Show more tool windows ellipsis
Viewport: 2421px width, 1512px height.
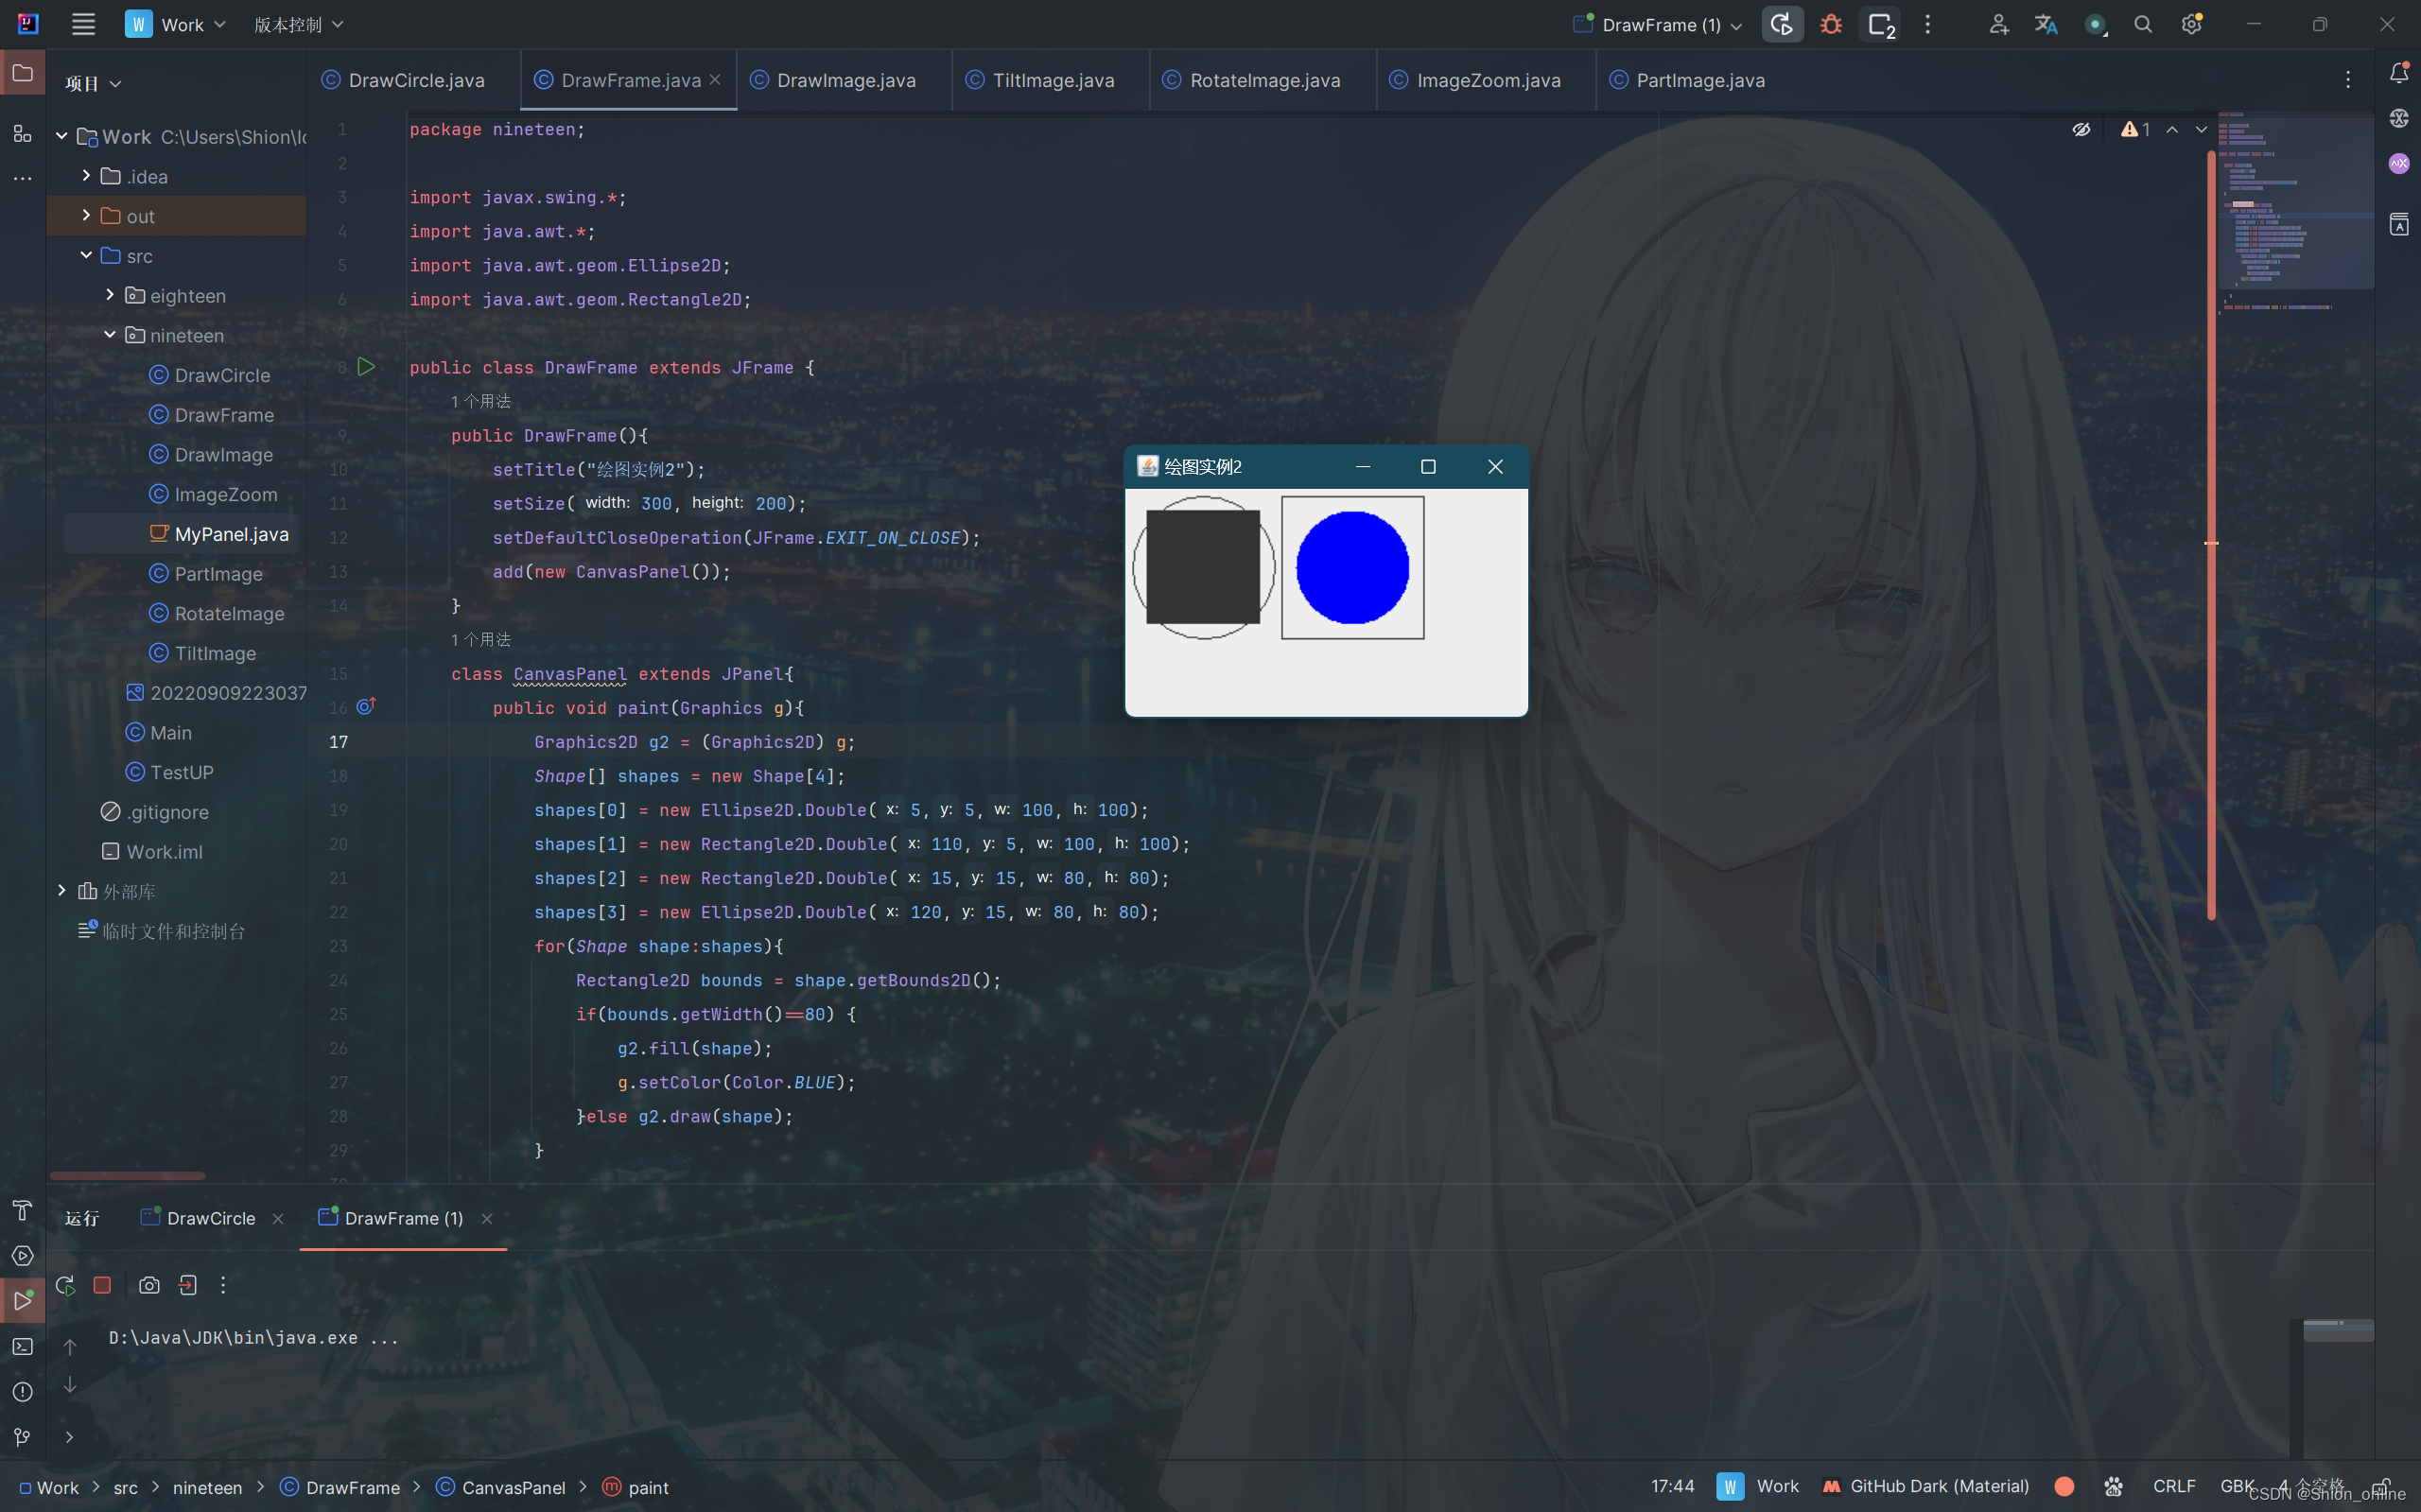click(x=22, y=179)
